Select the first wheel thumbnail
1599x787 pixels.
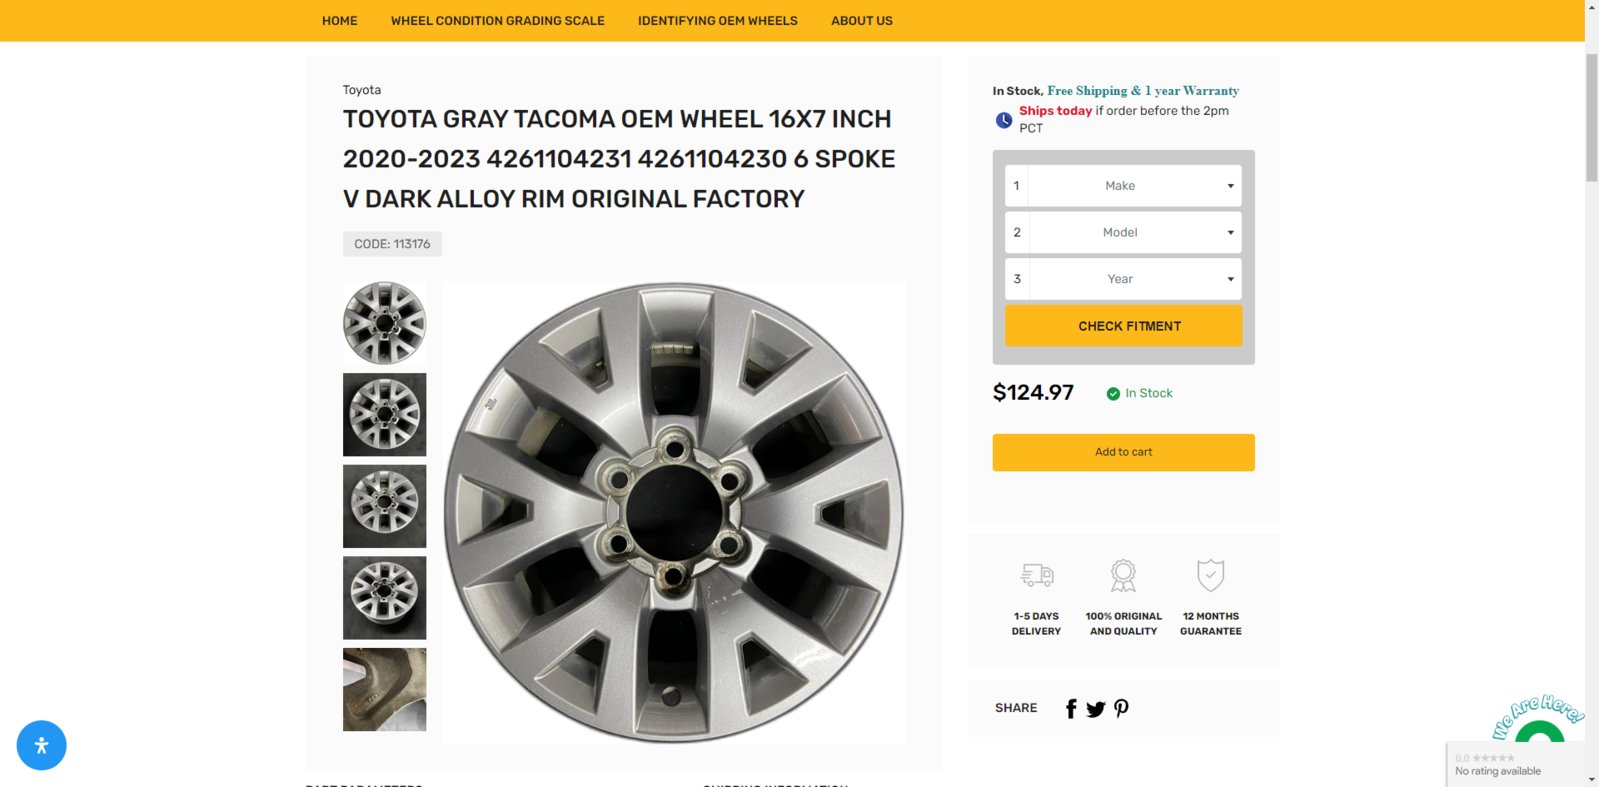tap(385, 323)
